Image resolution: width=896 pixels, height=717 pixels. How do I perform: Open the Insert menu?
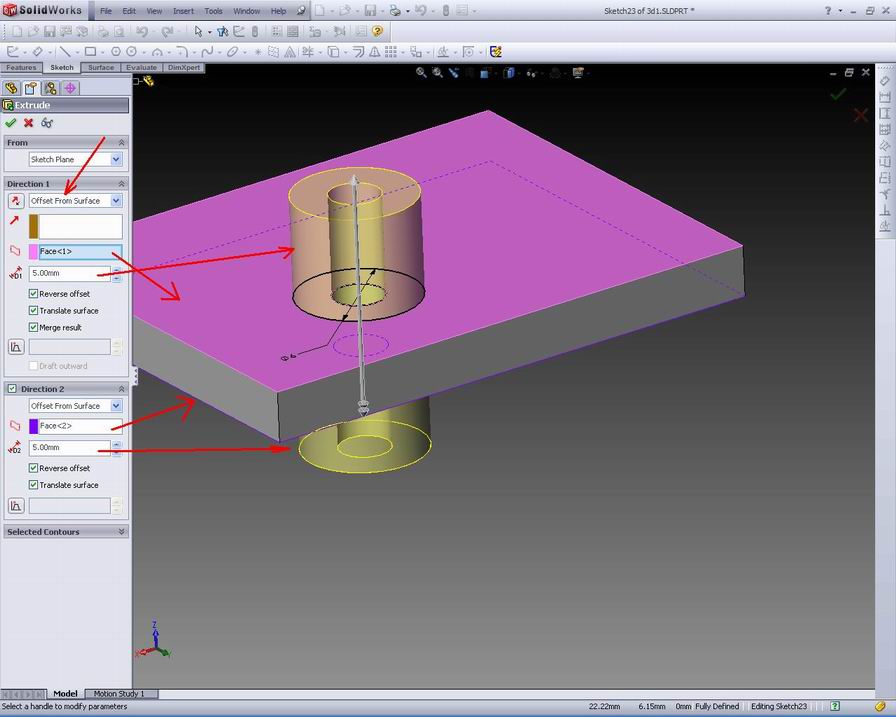tap(183, 11)
